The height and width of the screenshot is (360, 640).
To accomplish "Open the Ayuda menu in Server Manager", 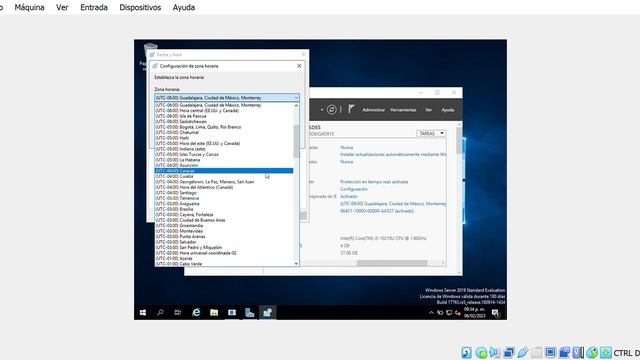I will 448,110.
